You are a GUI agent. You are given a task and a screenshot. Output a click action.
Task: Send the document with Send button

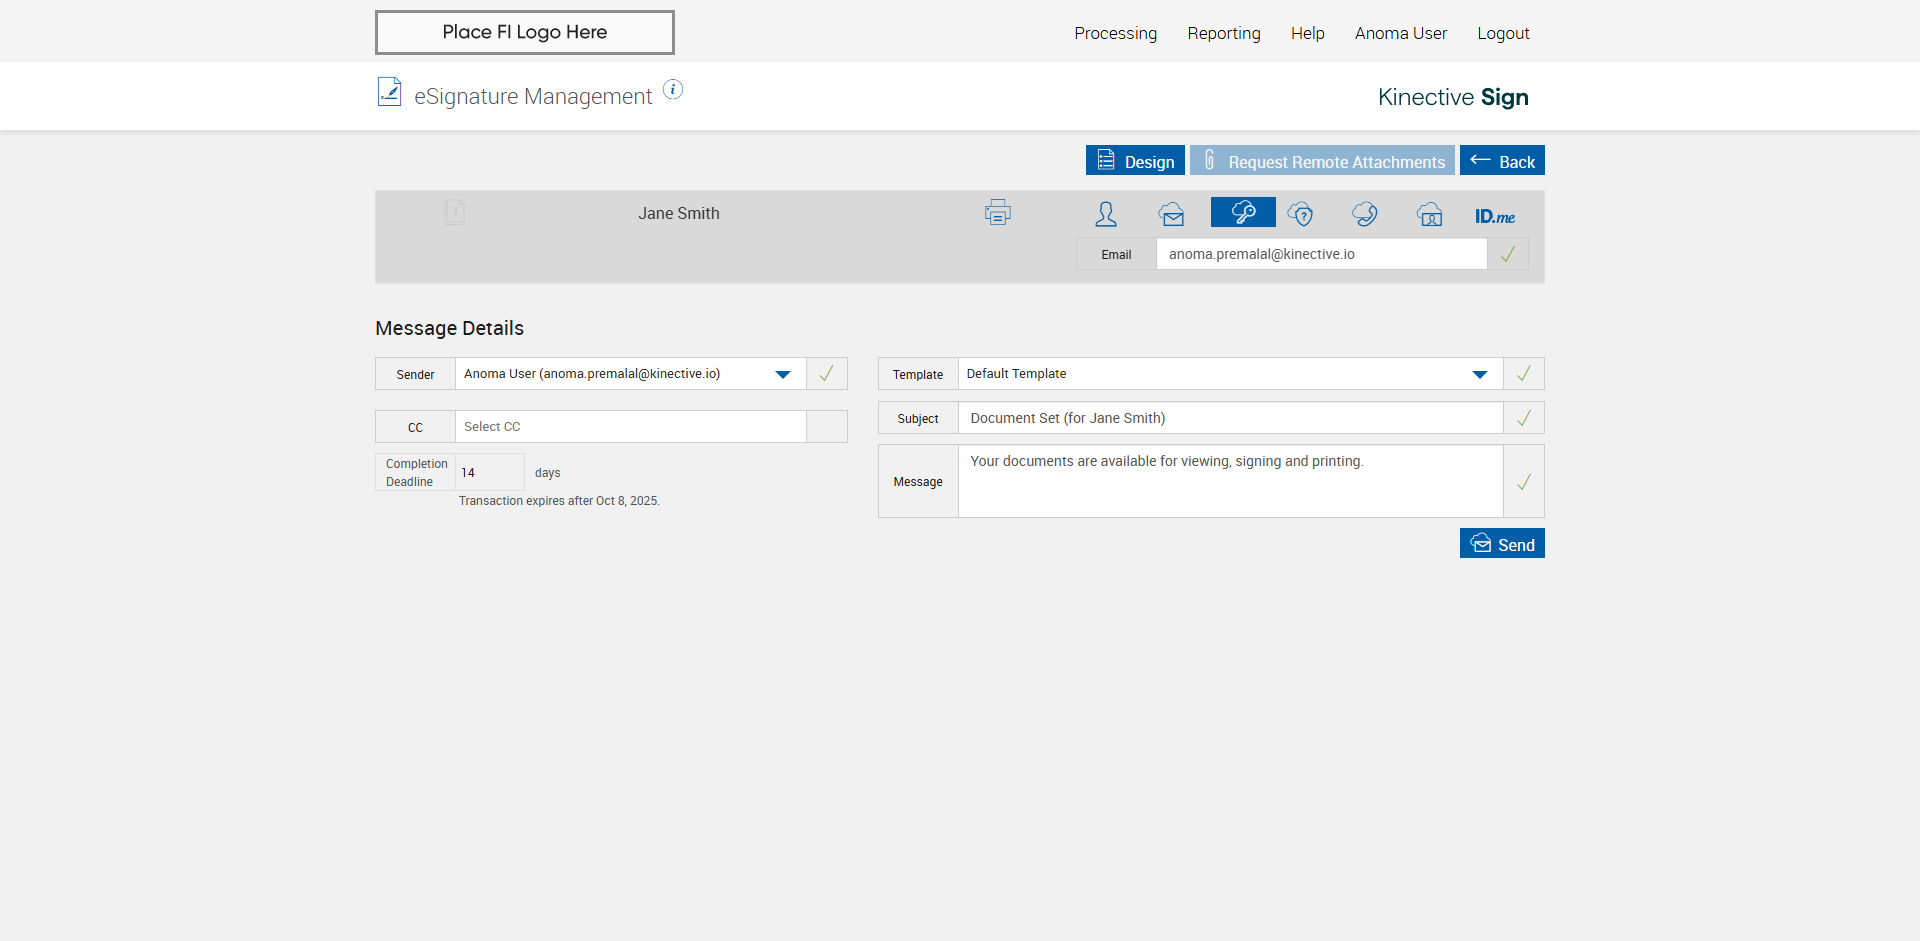1502,543
